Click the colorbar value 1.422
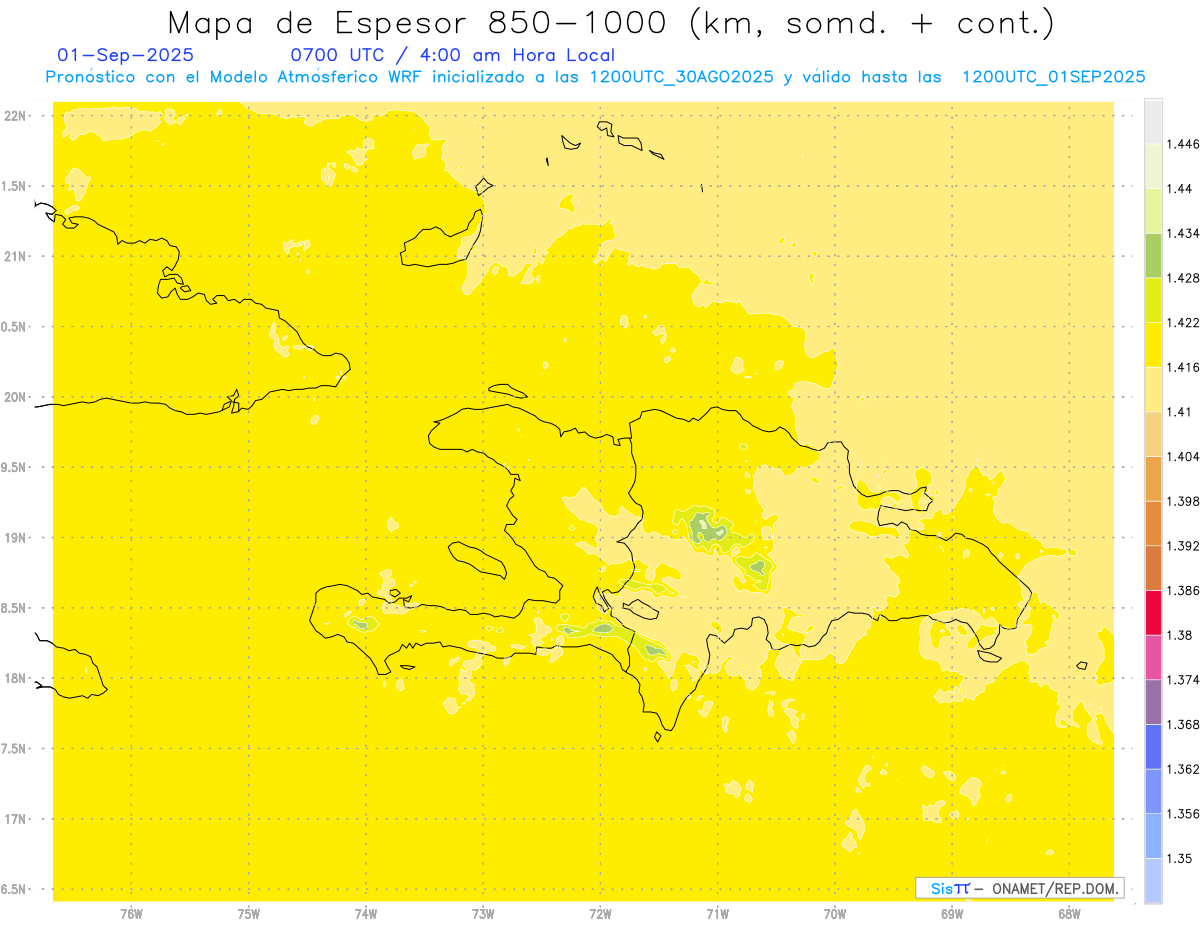The width and height of the screenshot is (1200, 927). point(1185,322)
